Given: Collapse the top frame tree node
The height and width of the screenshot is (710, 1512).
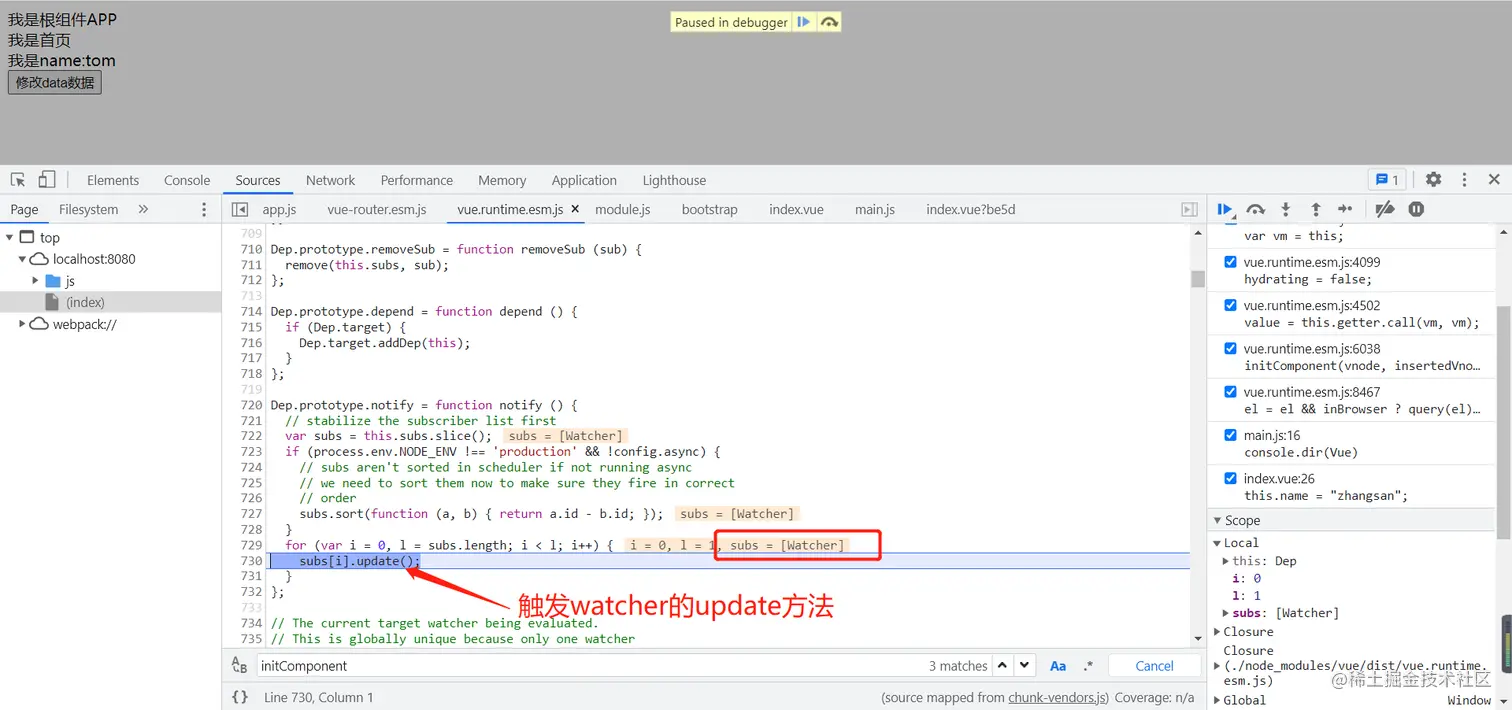Looking at the screenshot, I should (10, 237).
